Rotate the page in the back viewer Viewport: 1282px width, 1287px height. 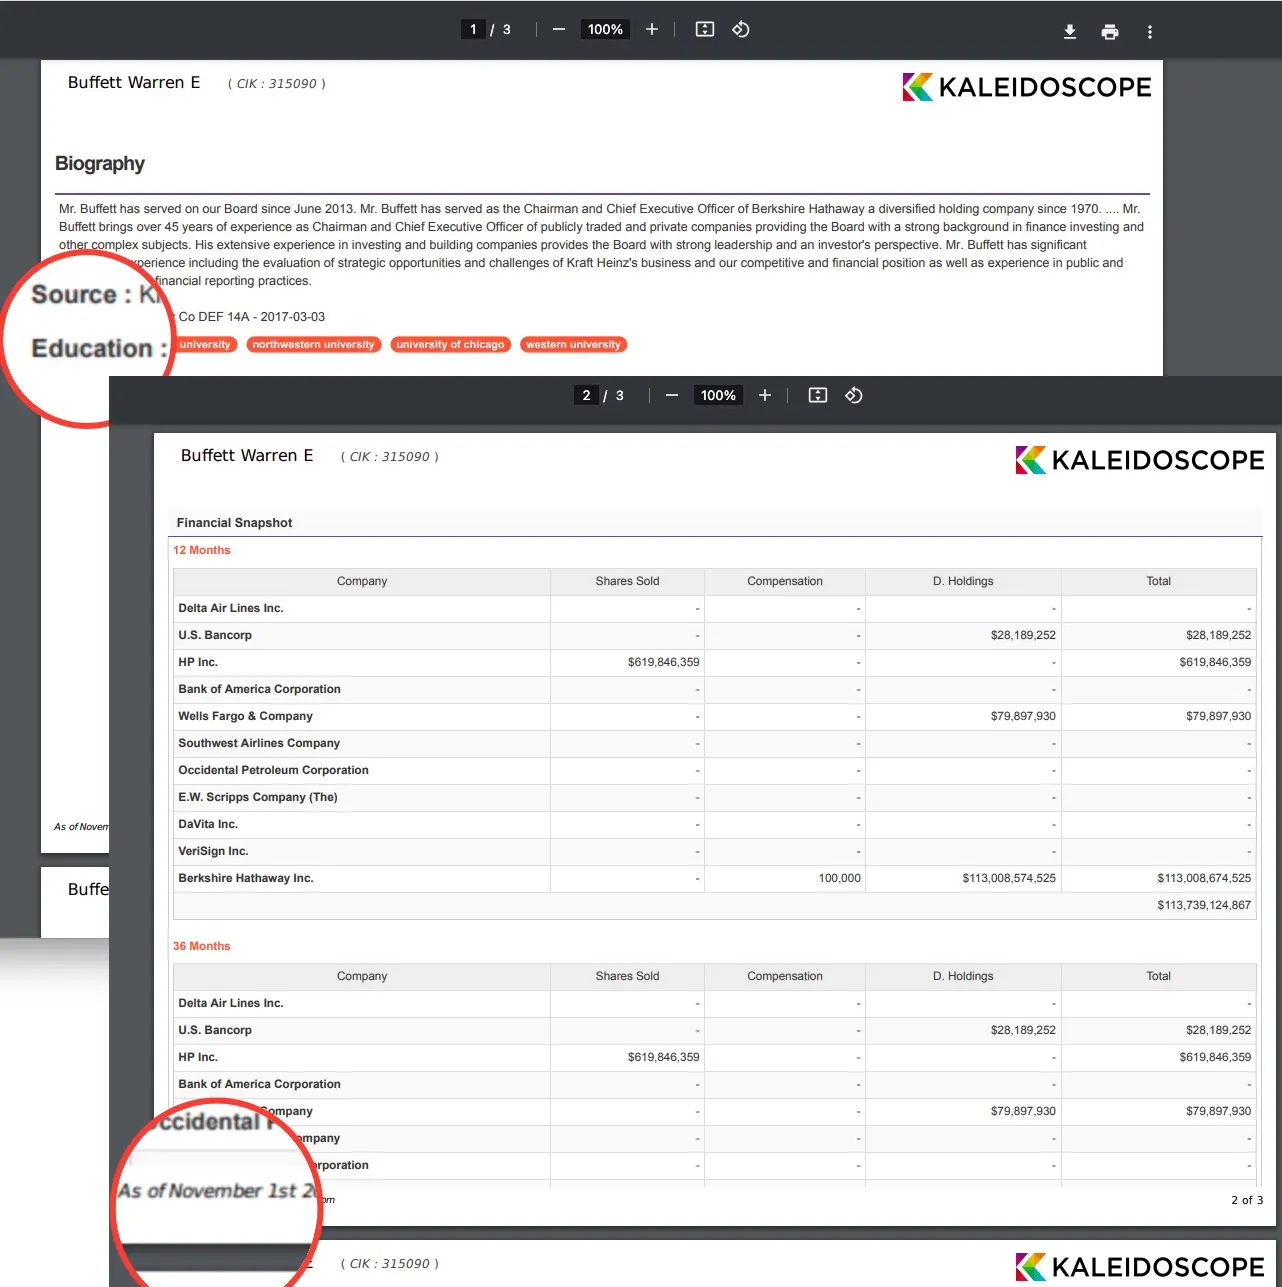point(741,30)
